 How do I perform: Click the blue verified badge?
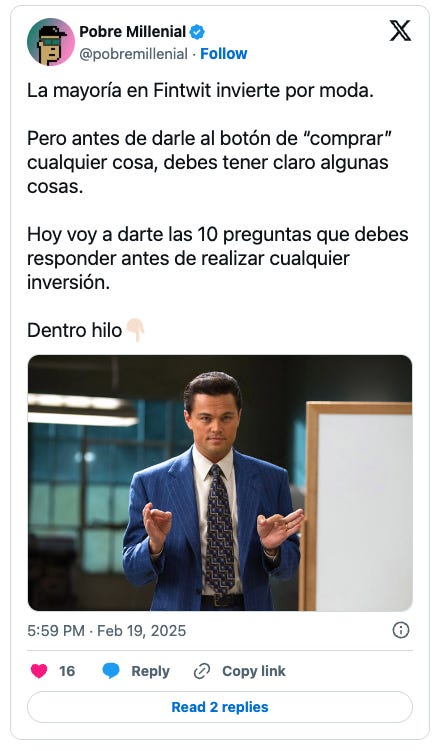[x=197, y=32]
